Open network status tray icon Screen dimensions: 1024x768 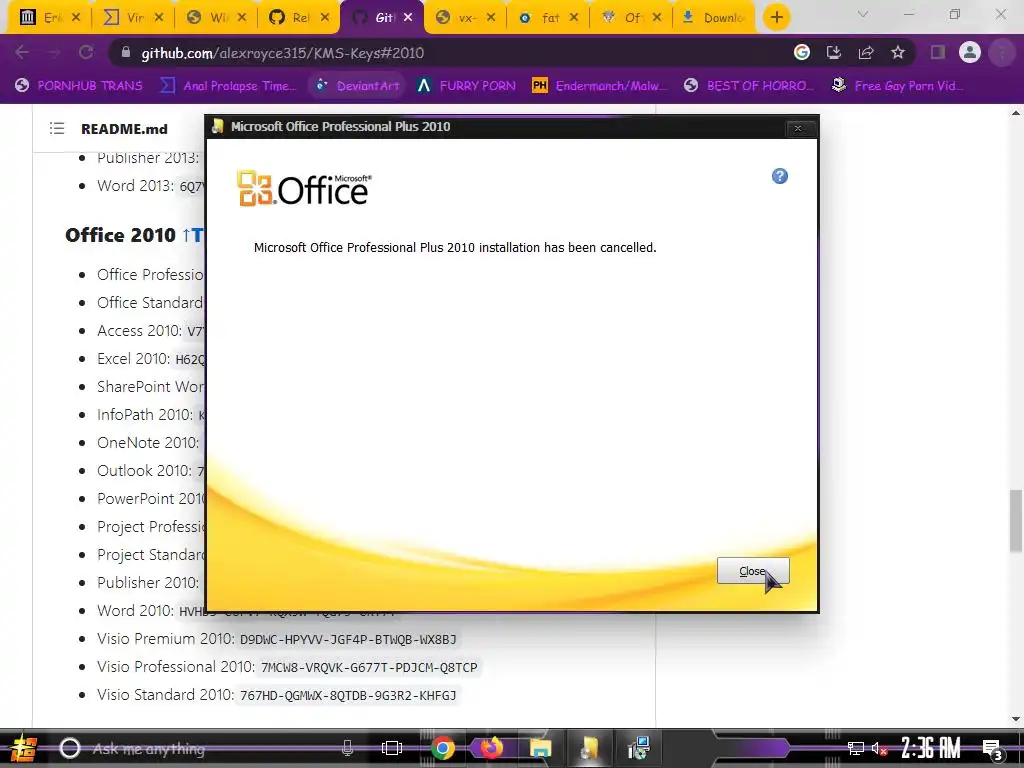point(856,748)
